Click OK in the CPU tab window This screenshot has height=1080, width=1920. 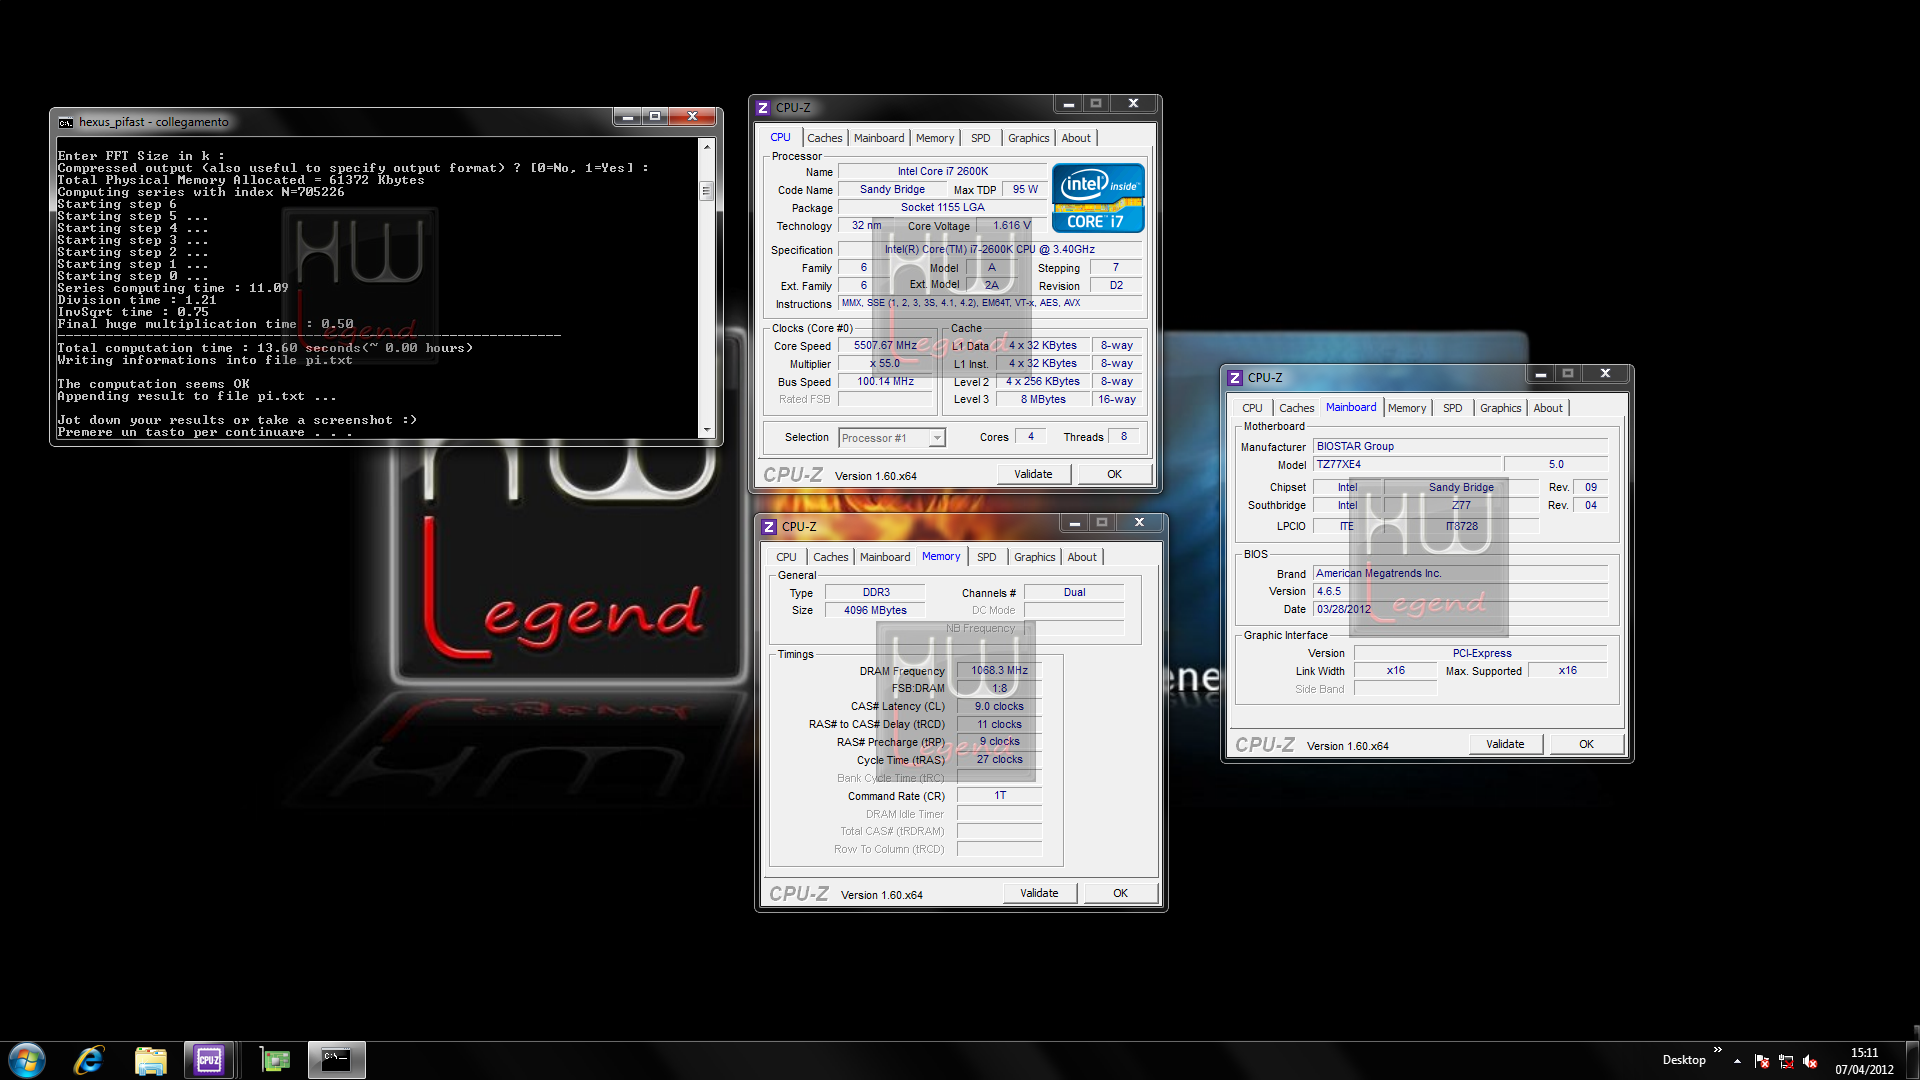pyautogui.click(x=1114, y=474)
